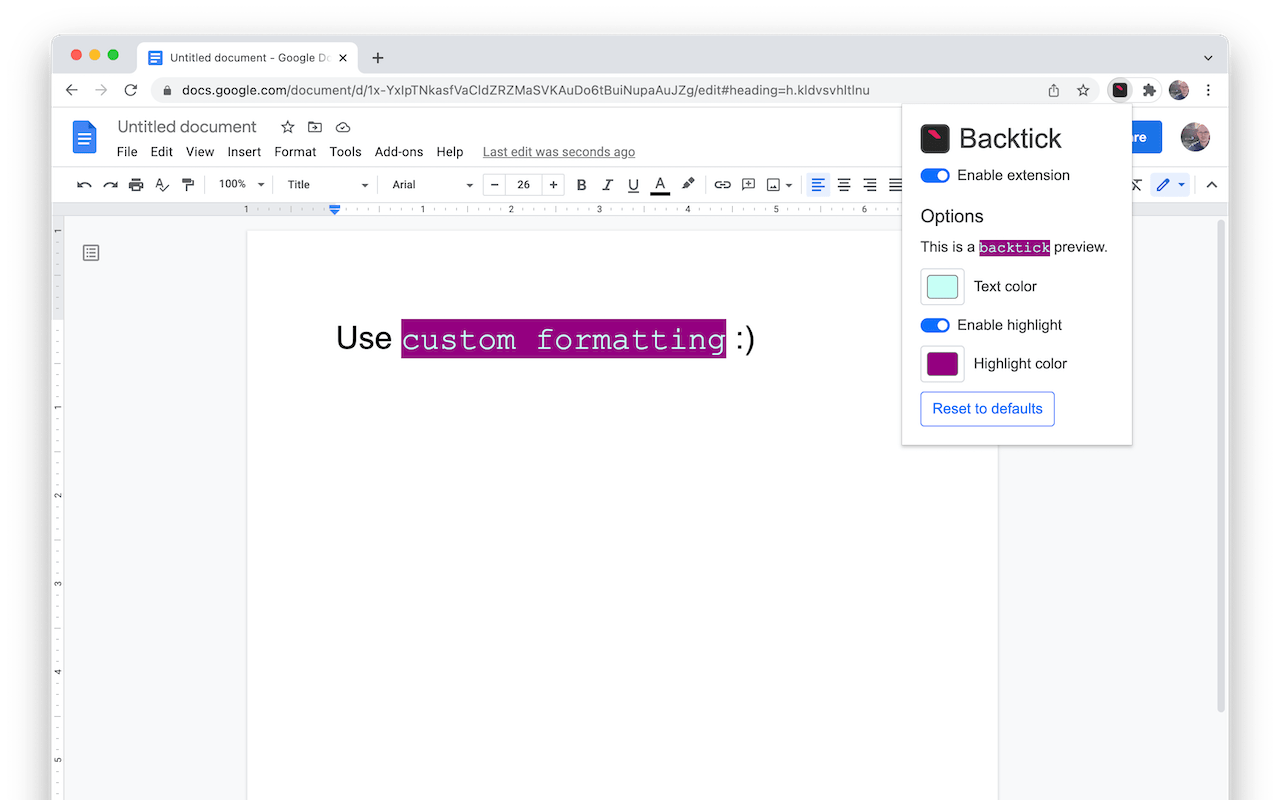The width and height of the screenshot is (1280, 800).
Task: Open the toolbar highlighter pen tool
Action: [x=688, y=185]
